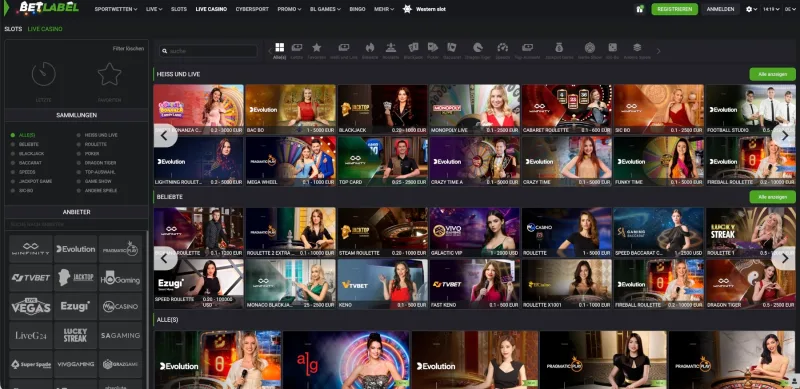Image resolution: width=800 pixels, height=389 pixels.
Task: Filter by SA Gaming provider logo
Action: [120, 335]
